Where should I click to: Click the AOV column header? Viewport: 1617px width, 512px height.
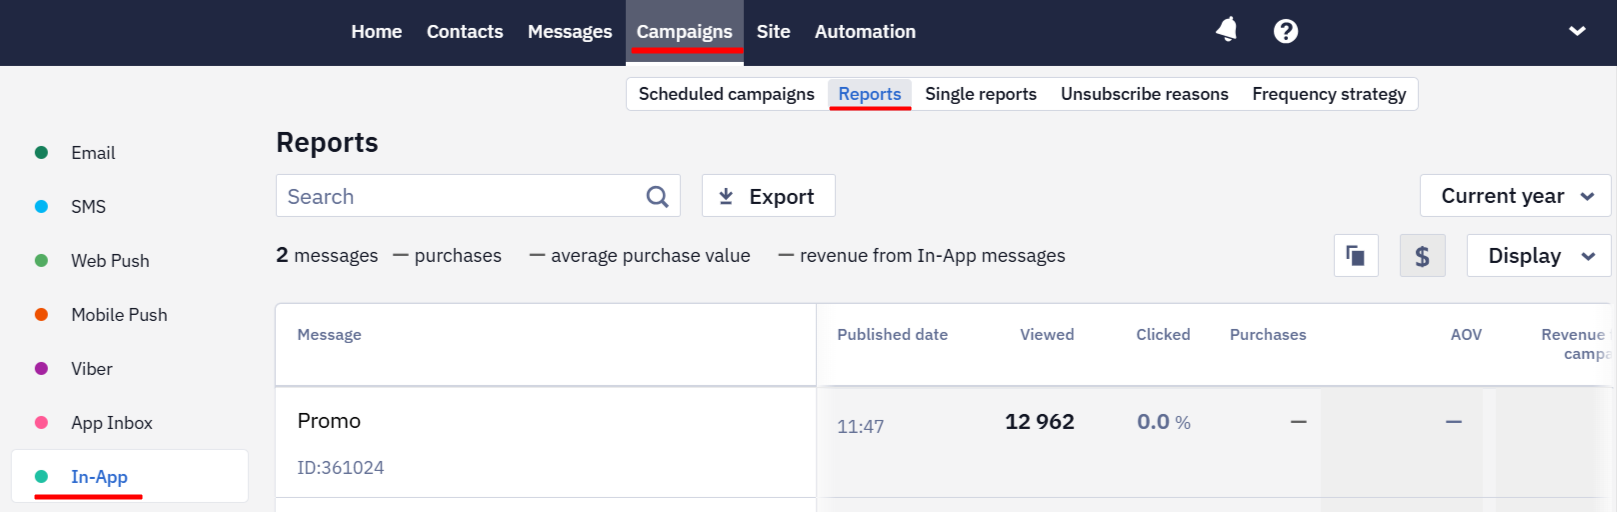pyautogui.click(x=1466, y=335)
